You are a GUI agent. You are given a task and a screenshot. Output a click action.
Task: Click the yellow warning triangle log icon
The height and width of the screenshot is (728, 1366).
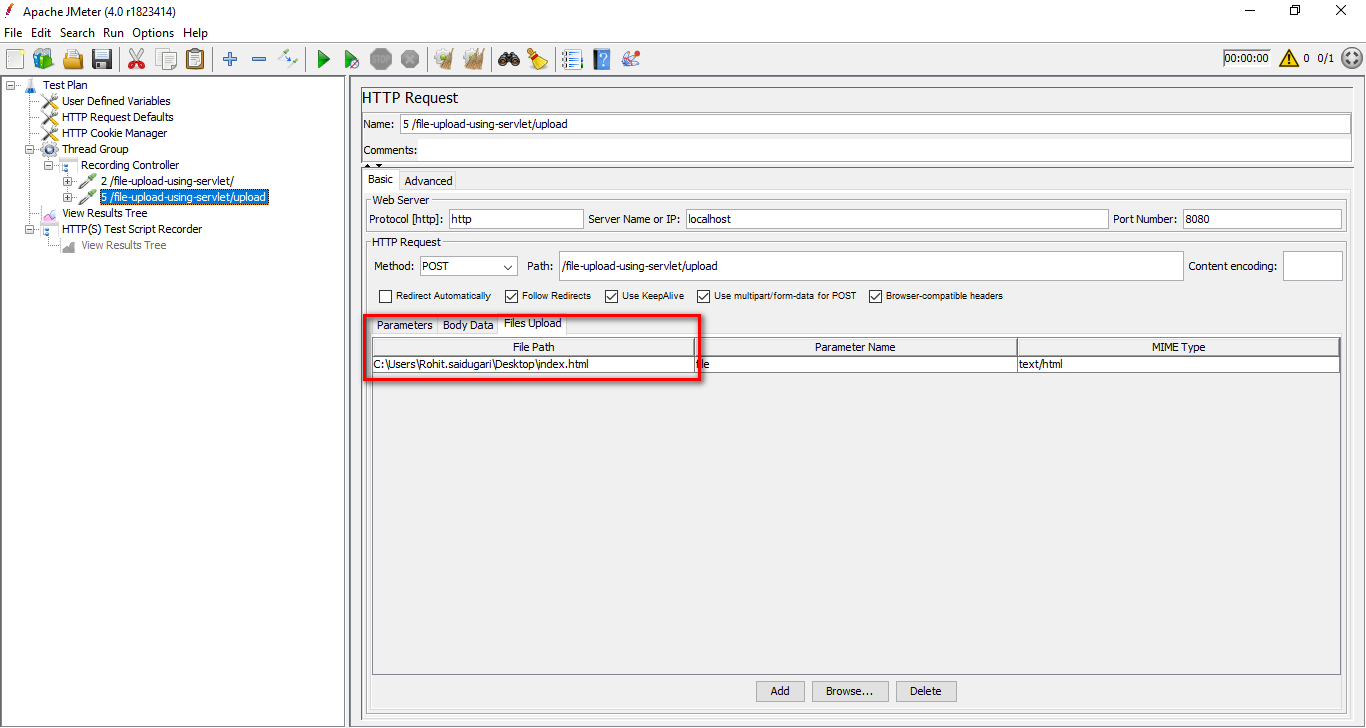tap(1288, 58)
